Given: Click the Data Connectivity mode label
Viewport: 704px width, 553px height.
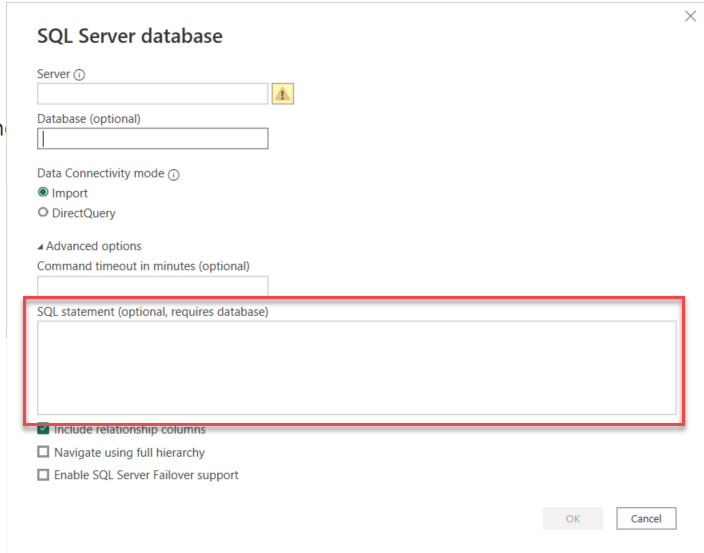Looking at the screenshot, I should coord(101,173).
